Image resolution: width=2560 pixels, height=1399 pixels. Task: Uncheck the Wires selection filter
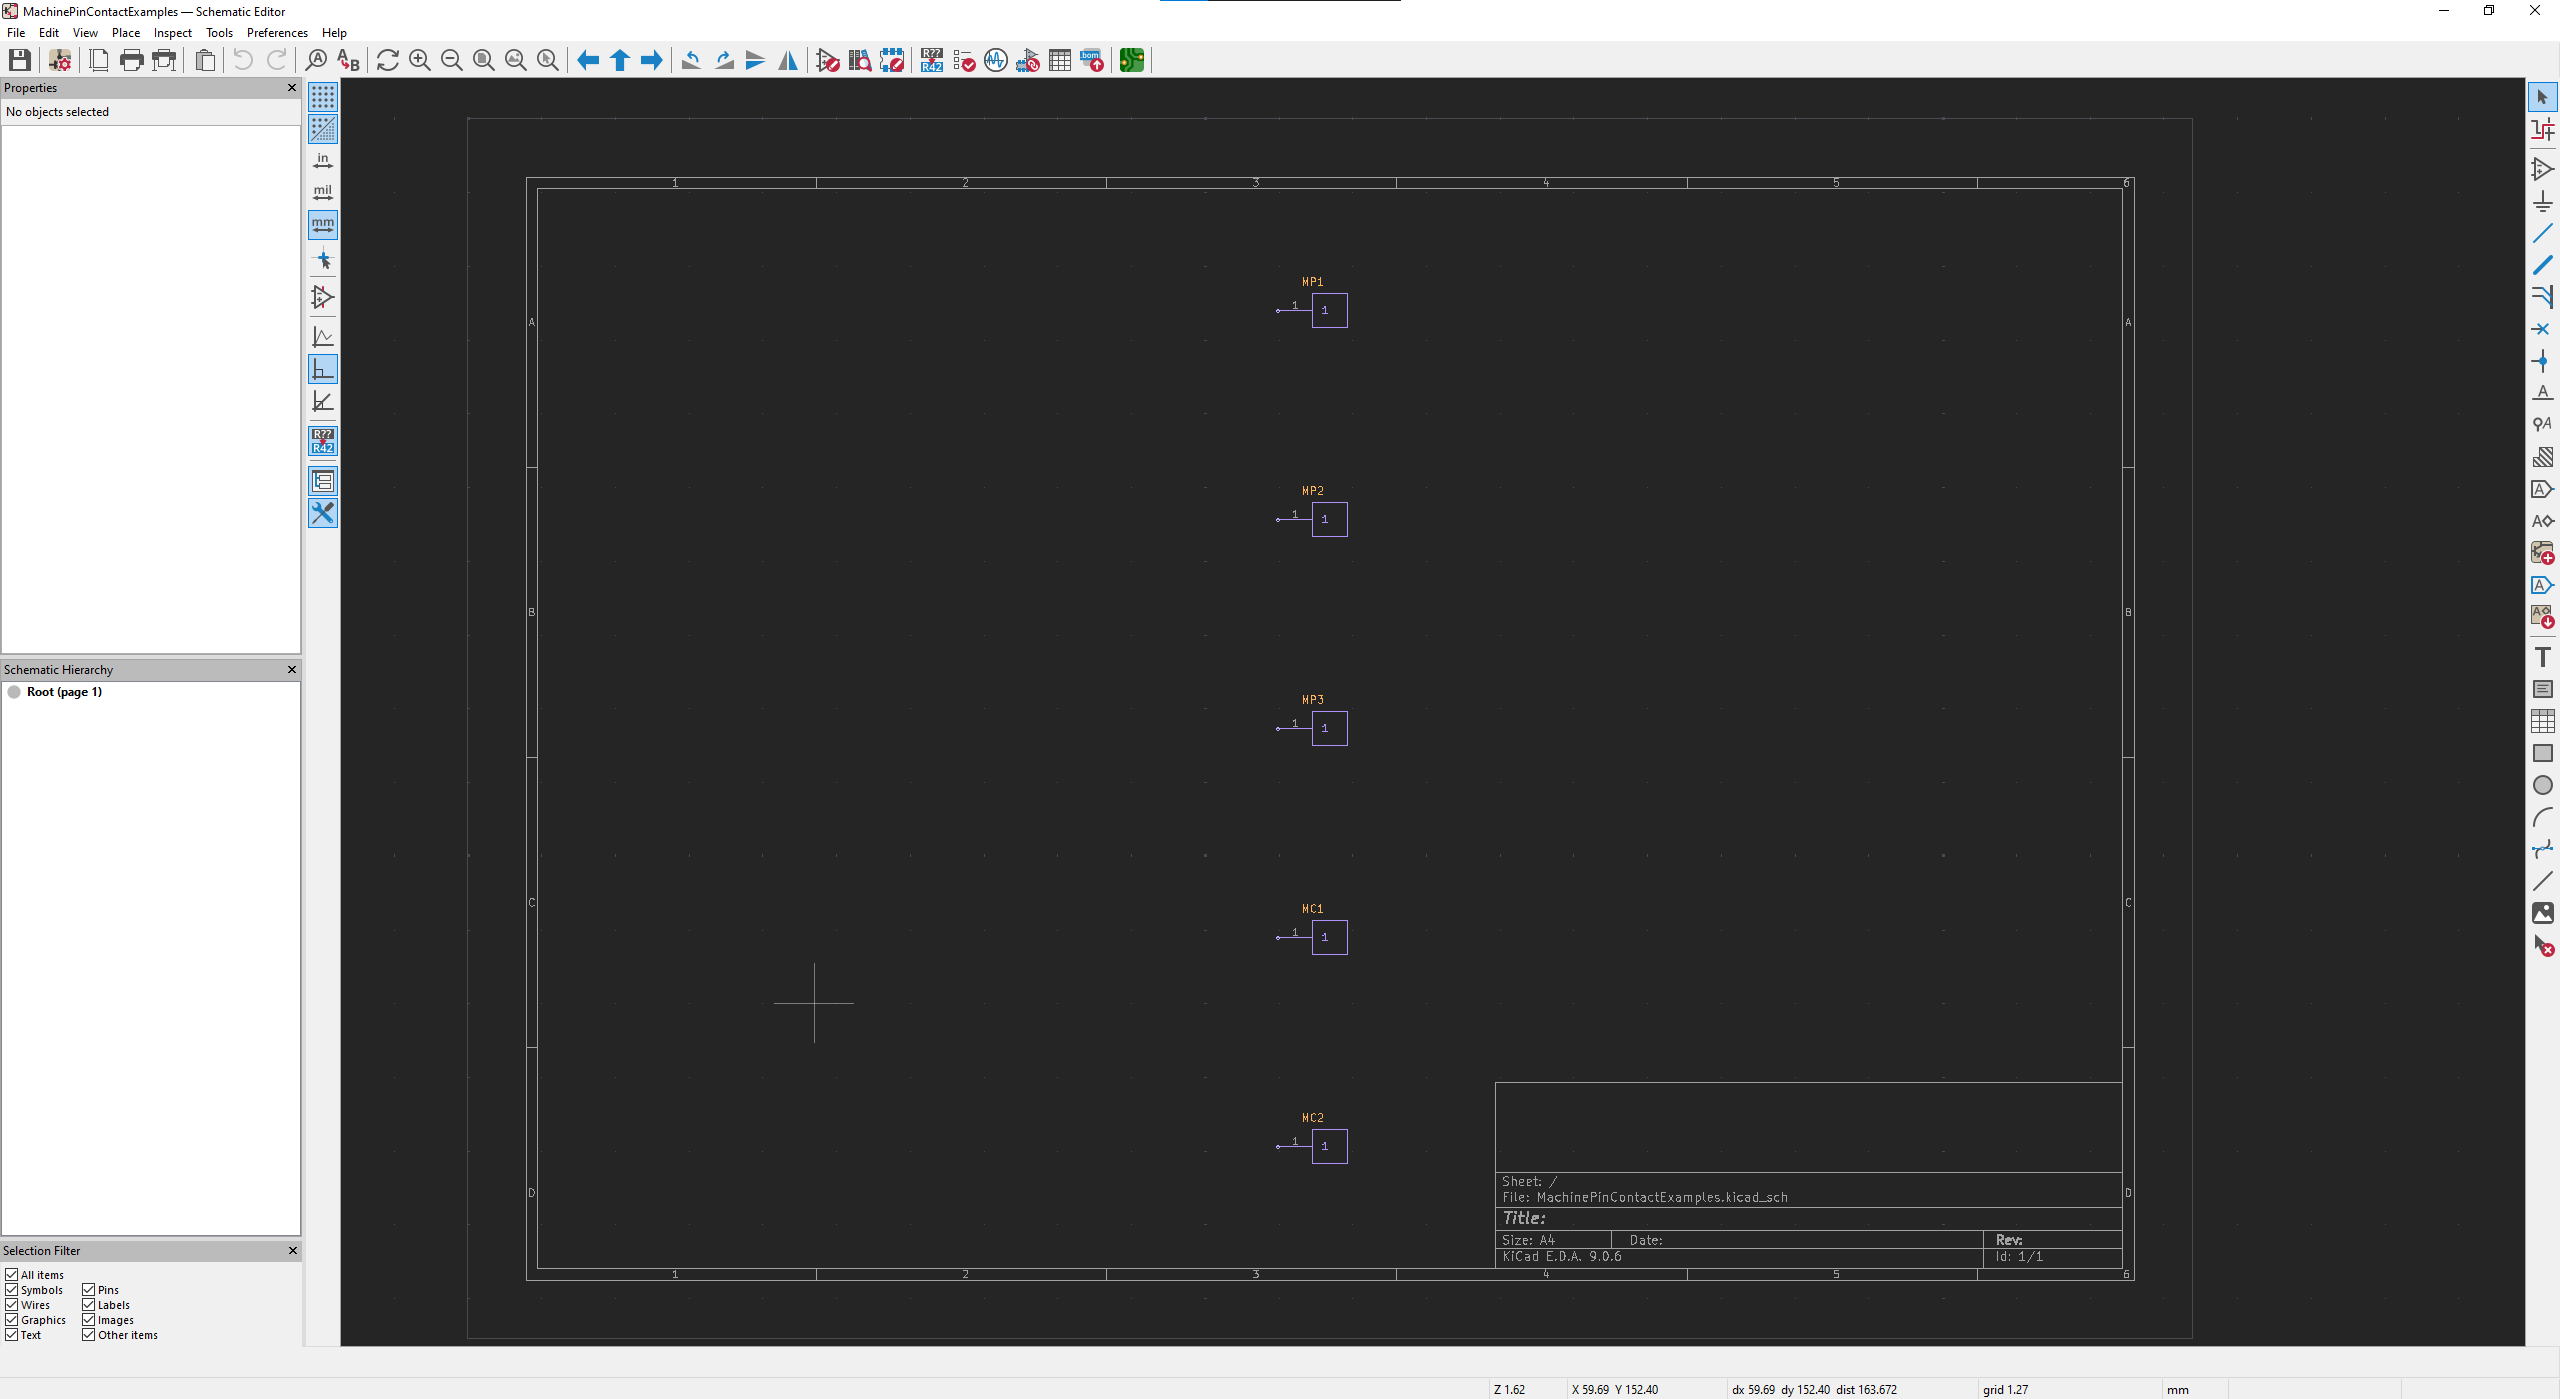point(12,1305)
